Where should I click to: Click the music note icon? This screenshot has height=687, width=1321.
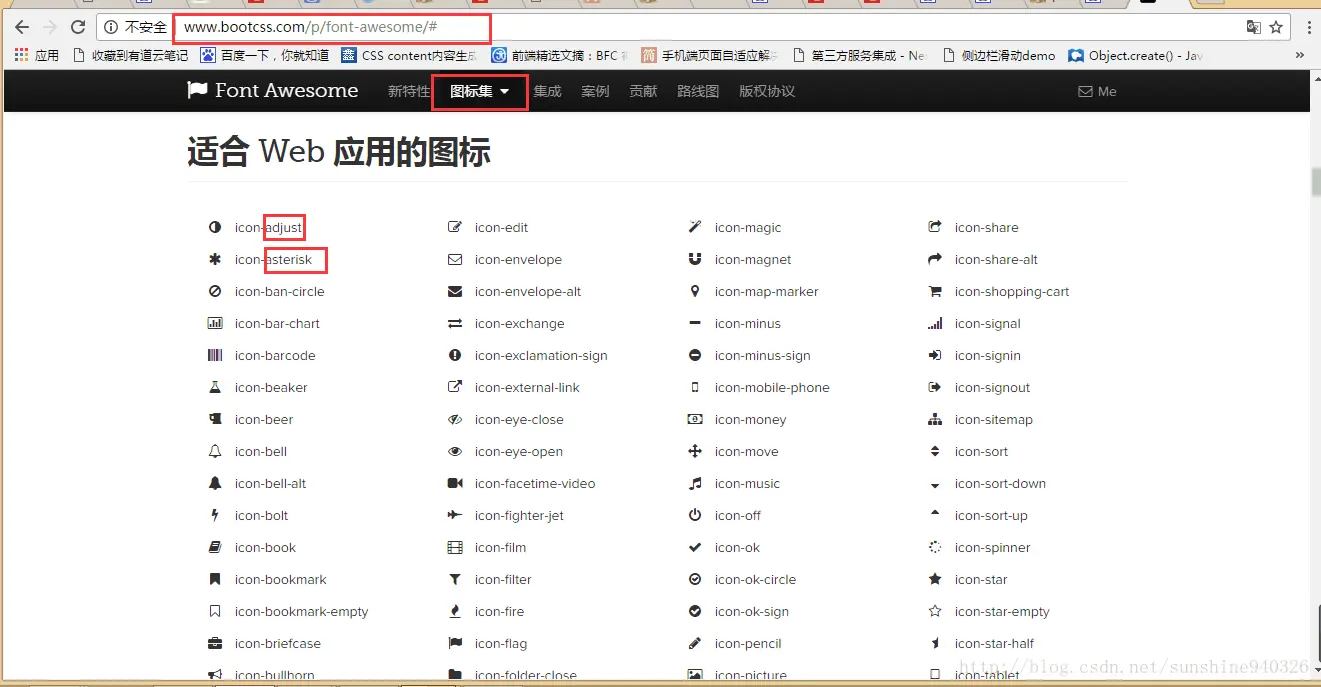point(695,483)
